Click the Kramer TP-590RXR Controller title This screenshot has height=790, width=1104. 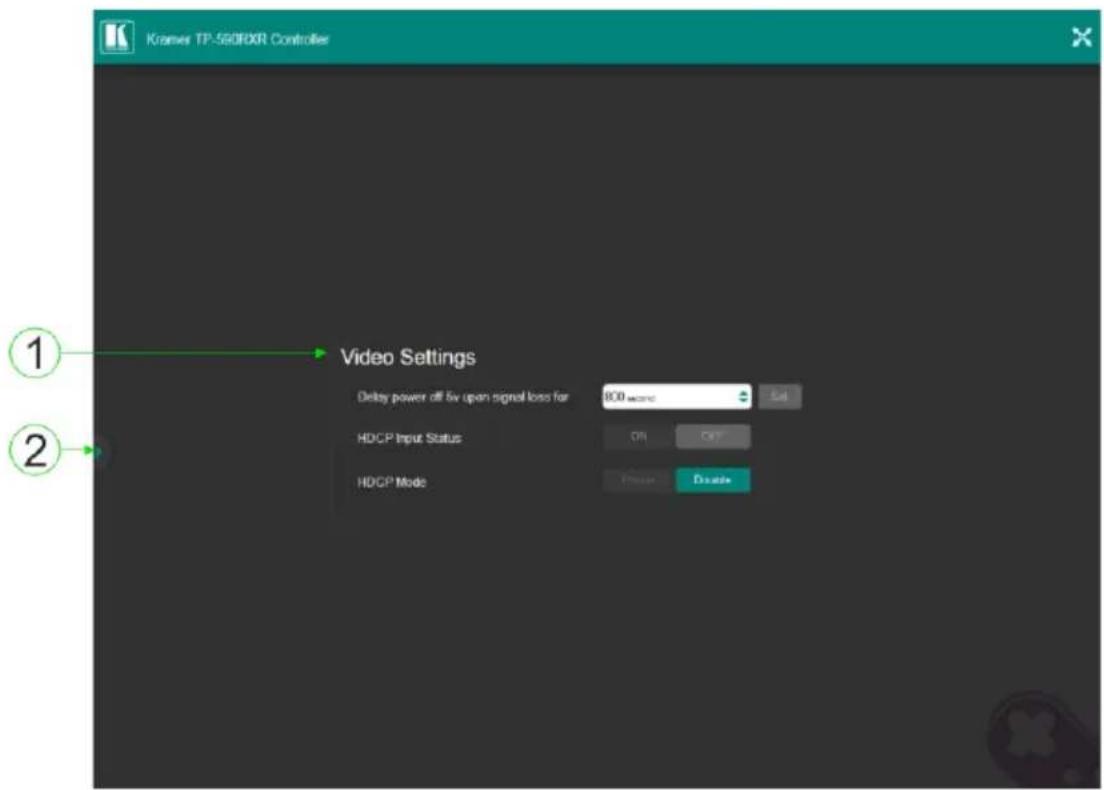[237, 39]
